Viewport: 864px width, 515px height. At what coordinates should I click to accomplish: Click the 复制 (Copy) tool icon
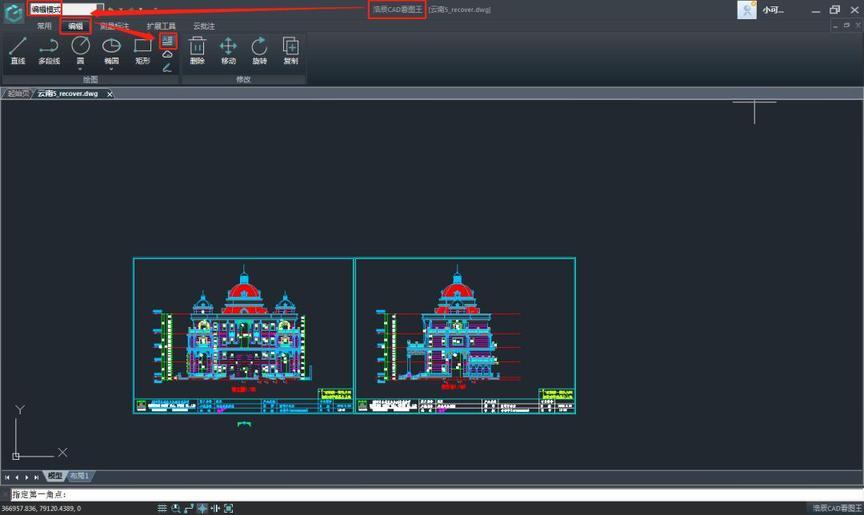[x=290, y=48]
